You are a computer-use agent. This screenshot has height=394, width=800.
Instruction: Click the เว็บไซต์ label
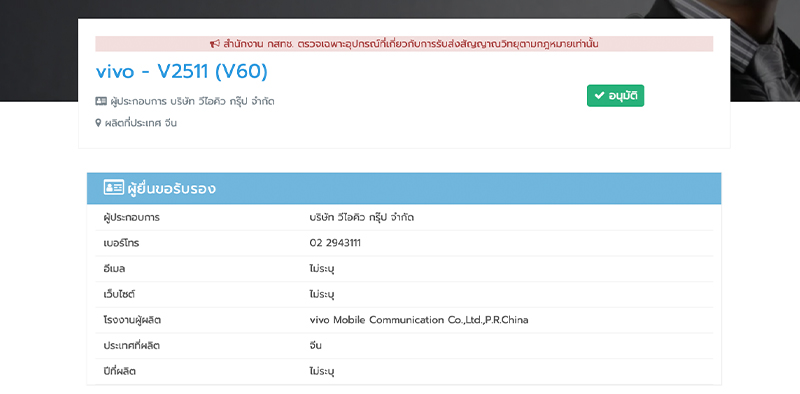pos(119,294)
